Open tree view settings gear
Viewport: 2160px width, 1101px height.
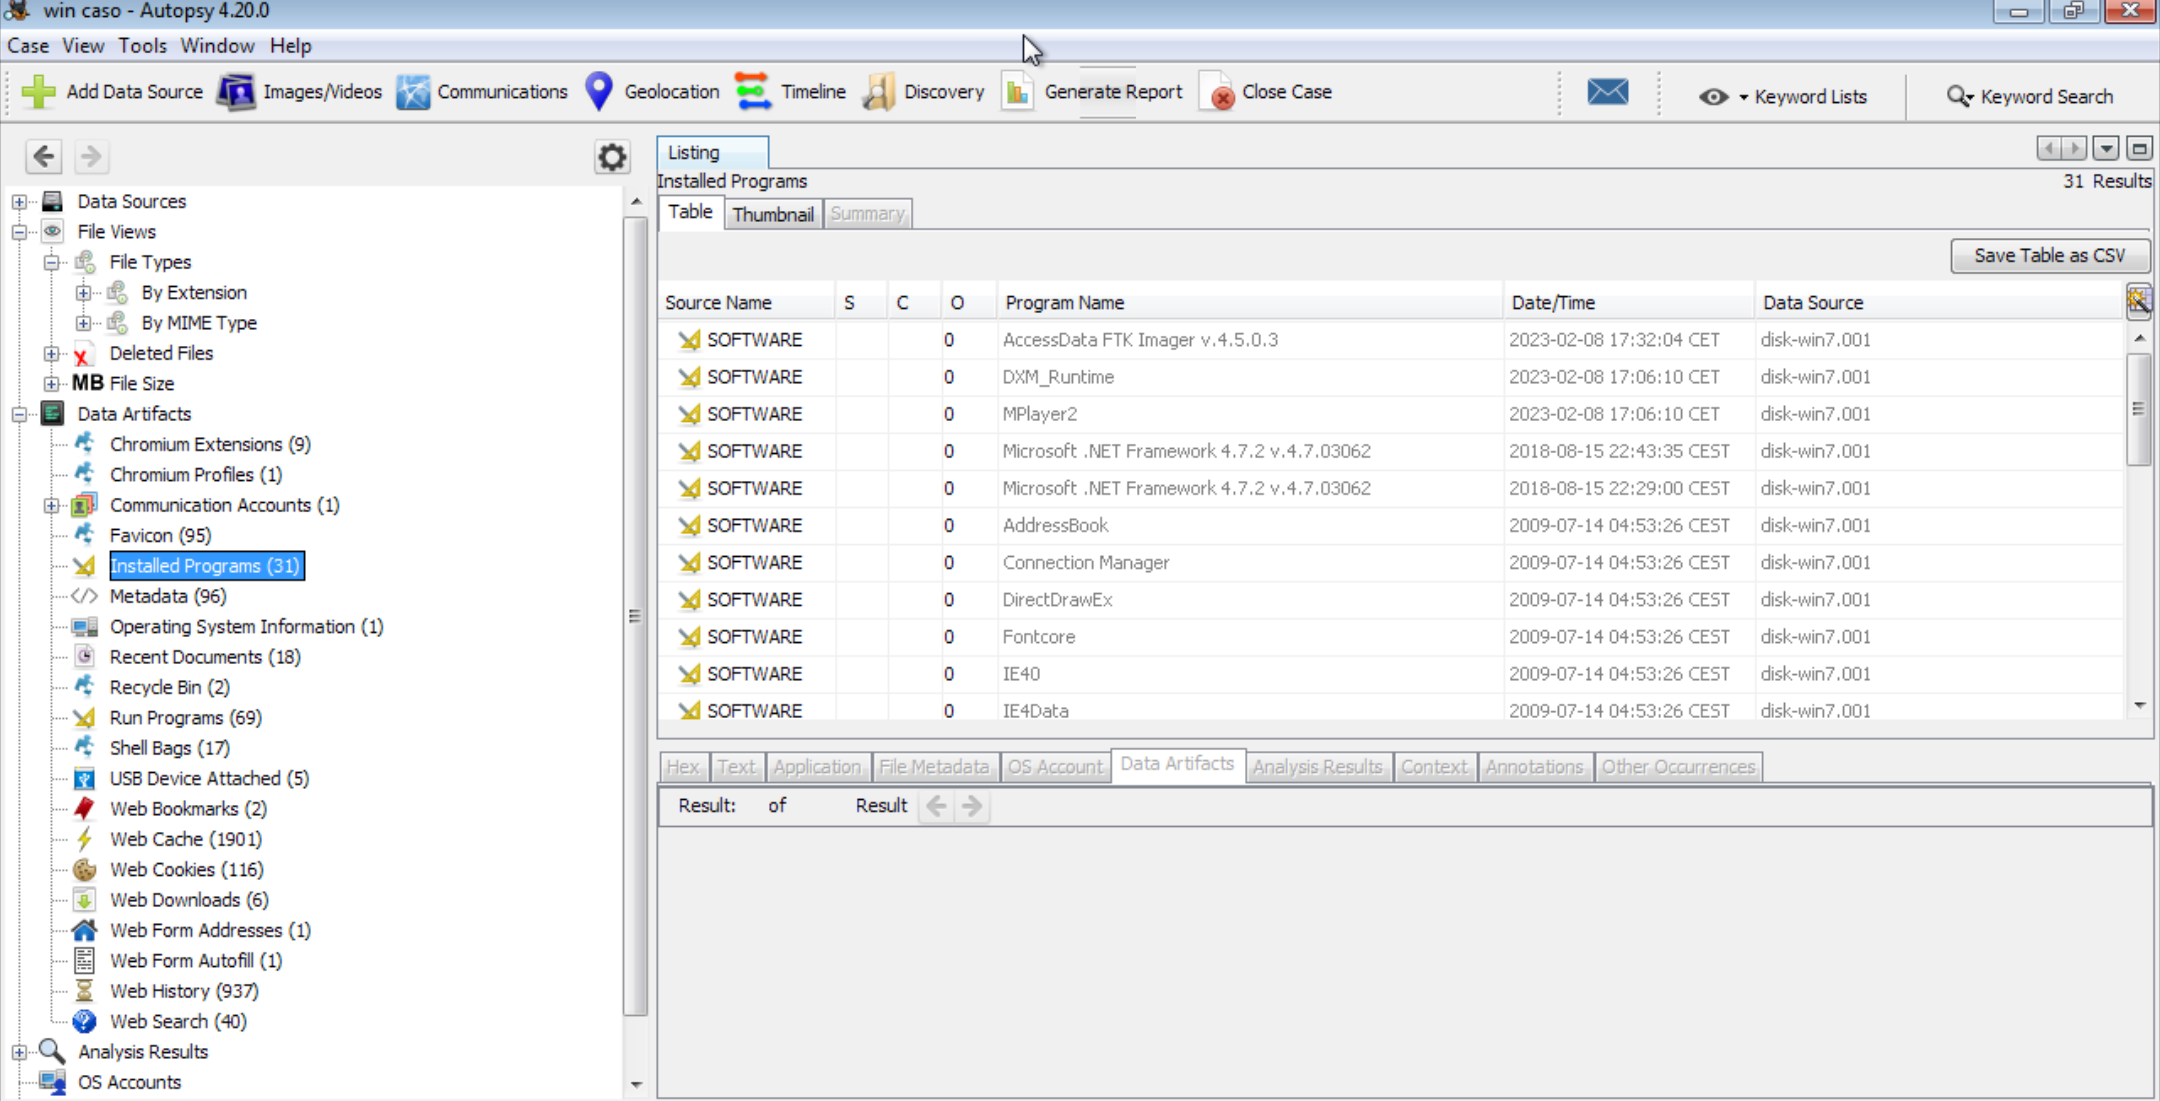(611, 157)
